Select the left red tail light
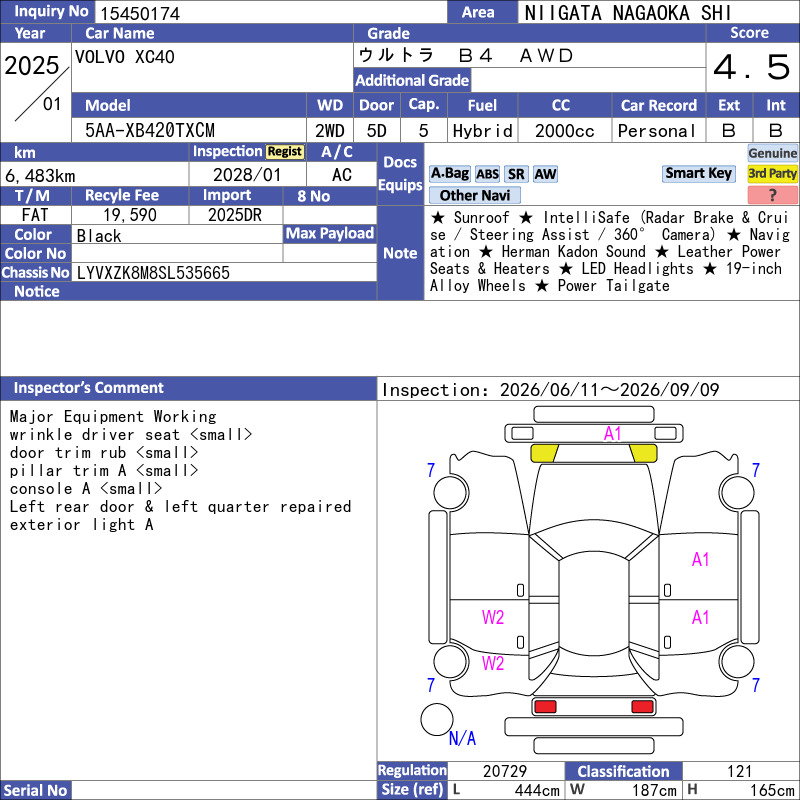The image size is (800, 800). click(x=545, y=707)
